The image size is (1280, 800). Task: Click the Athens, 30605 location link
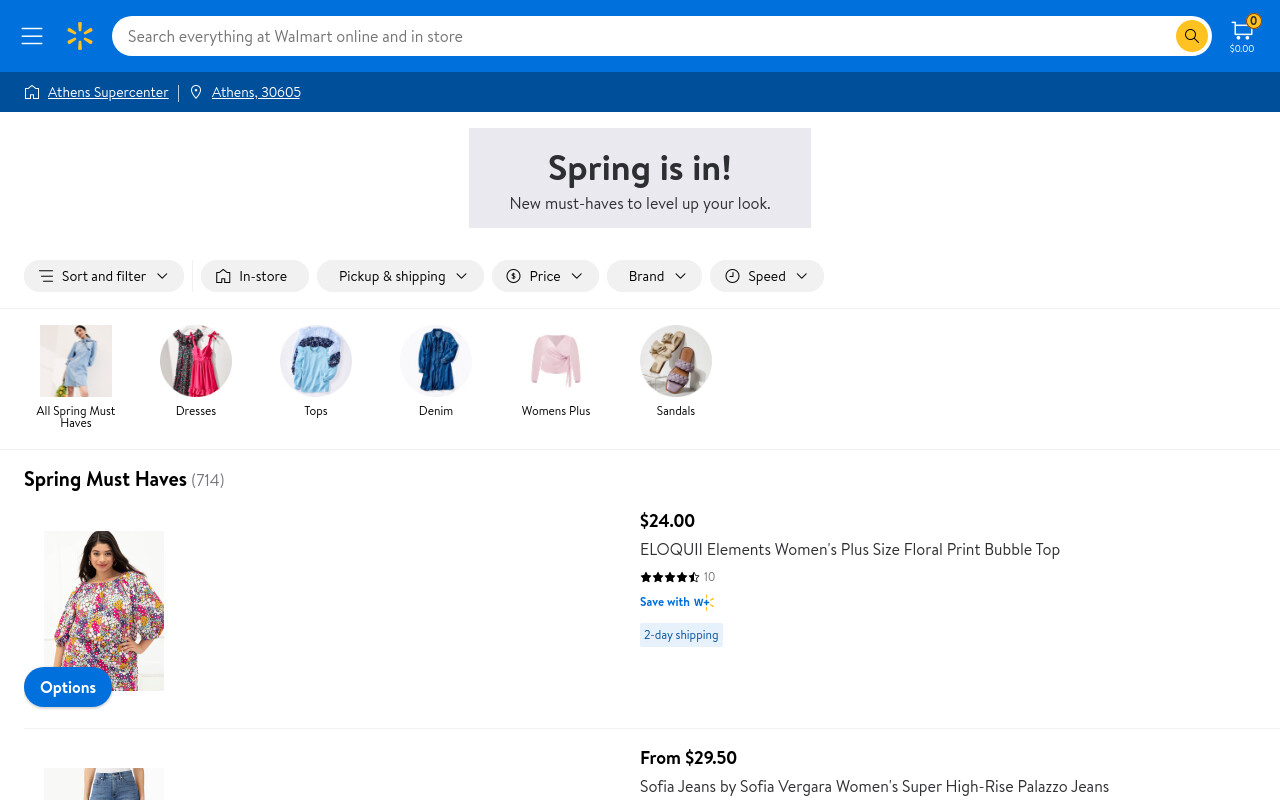coord(256,92)
